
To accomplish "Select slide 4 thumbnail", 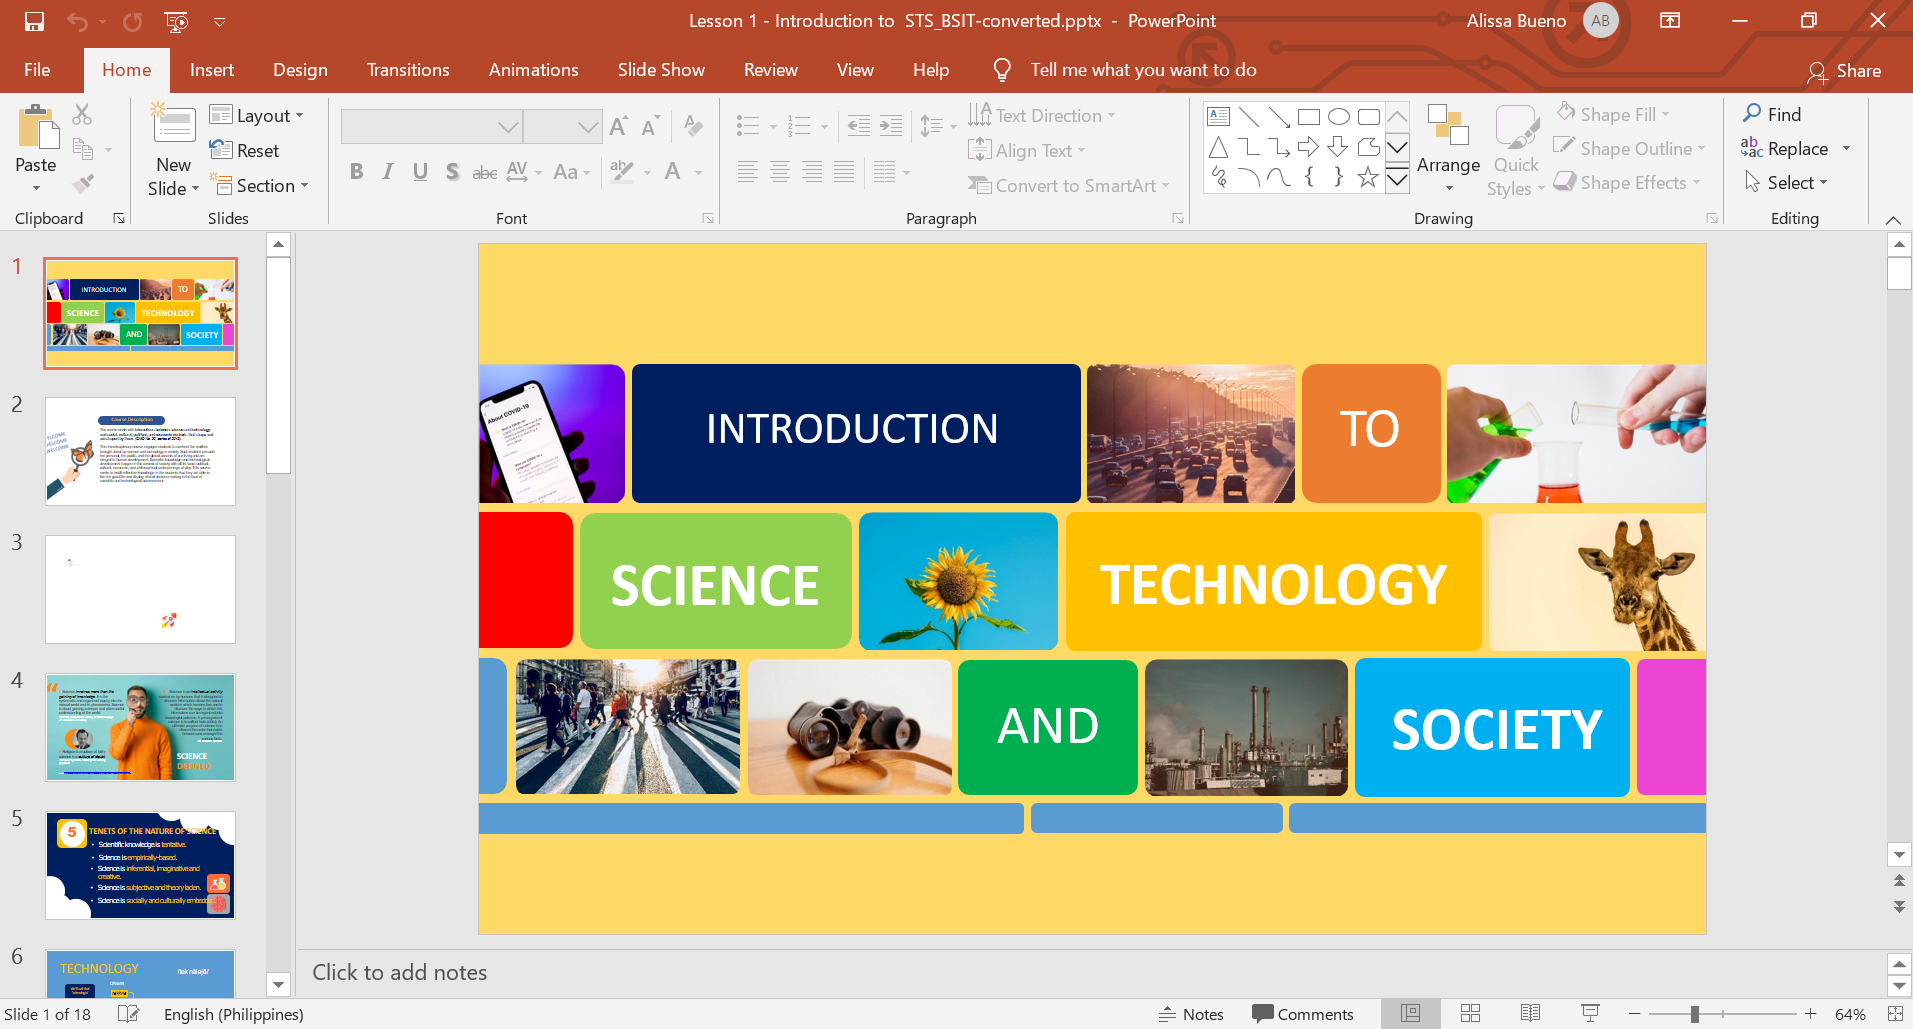I will coord(140,727).
